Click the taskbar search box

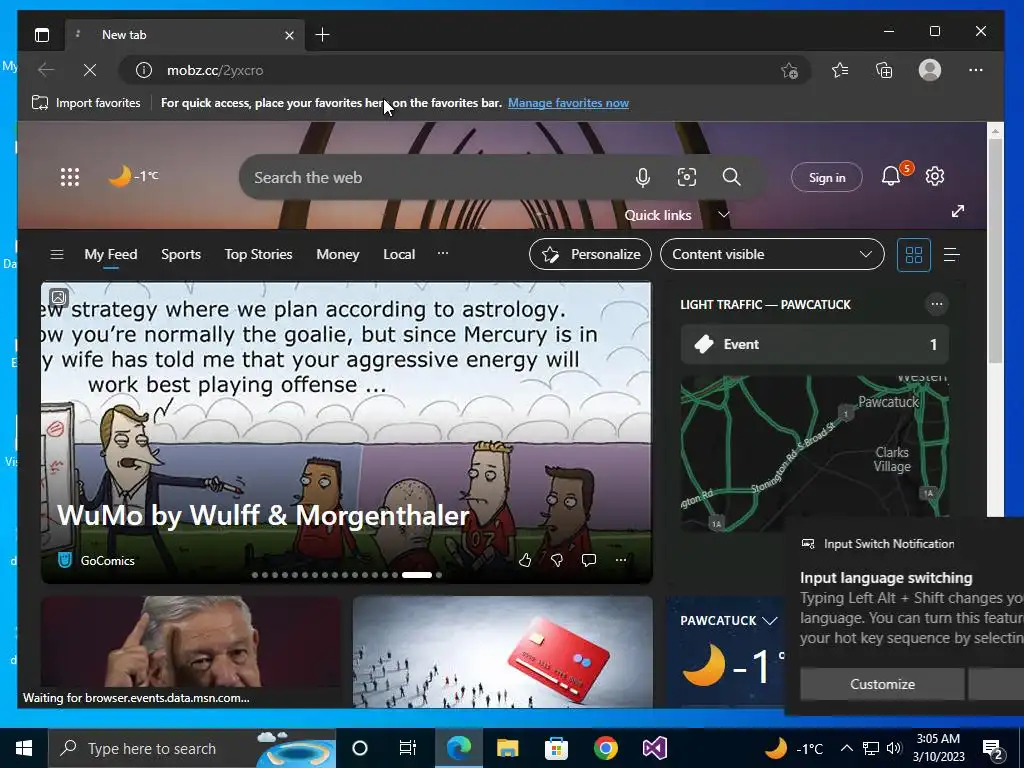click(x=192, y=748)
